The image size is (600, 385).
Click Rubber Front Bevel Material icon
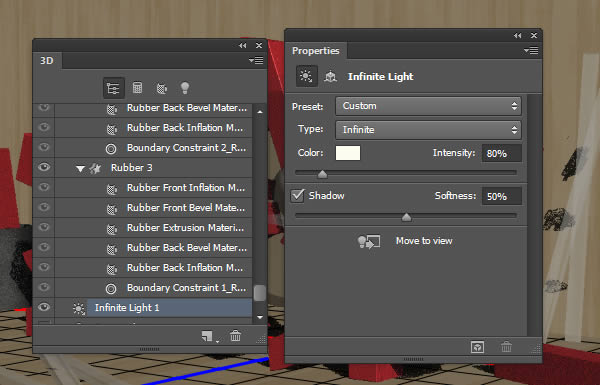[111, 209]
